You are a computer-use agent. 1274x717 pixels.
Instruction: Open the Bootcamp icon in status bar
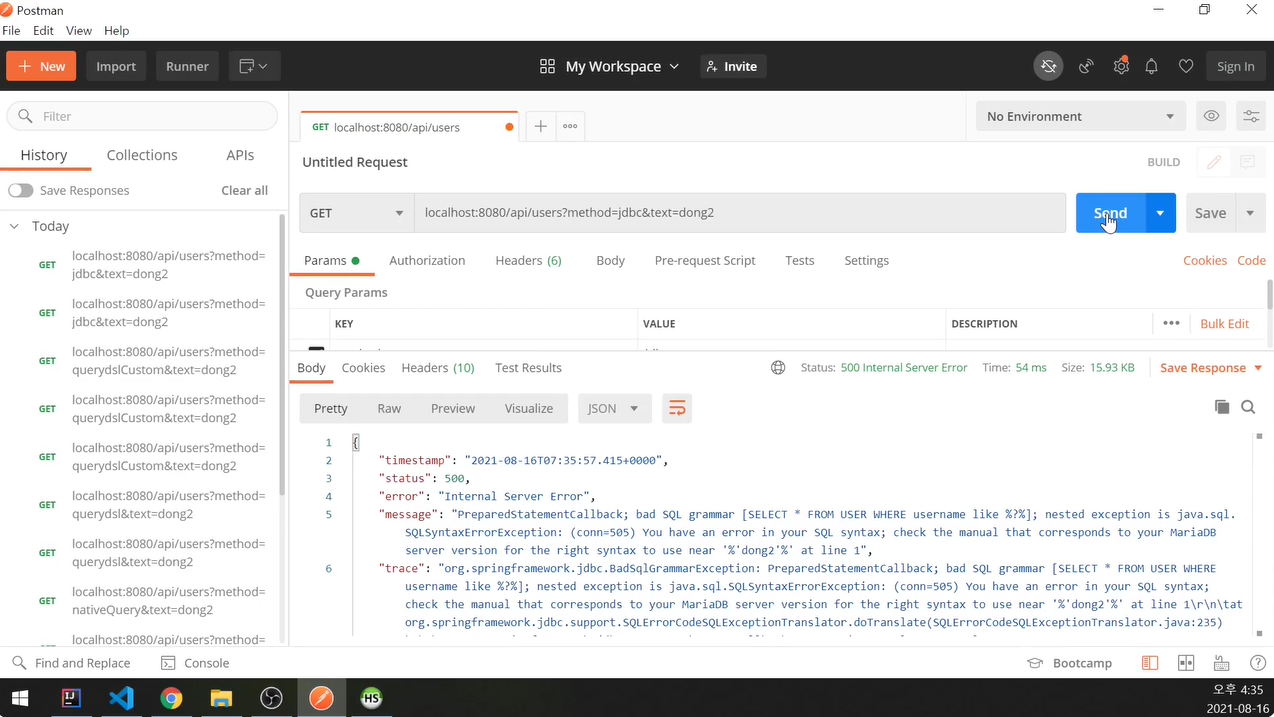(1035, 663)
